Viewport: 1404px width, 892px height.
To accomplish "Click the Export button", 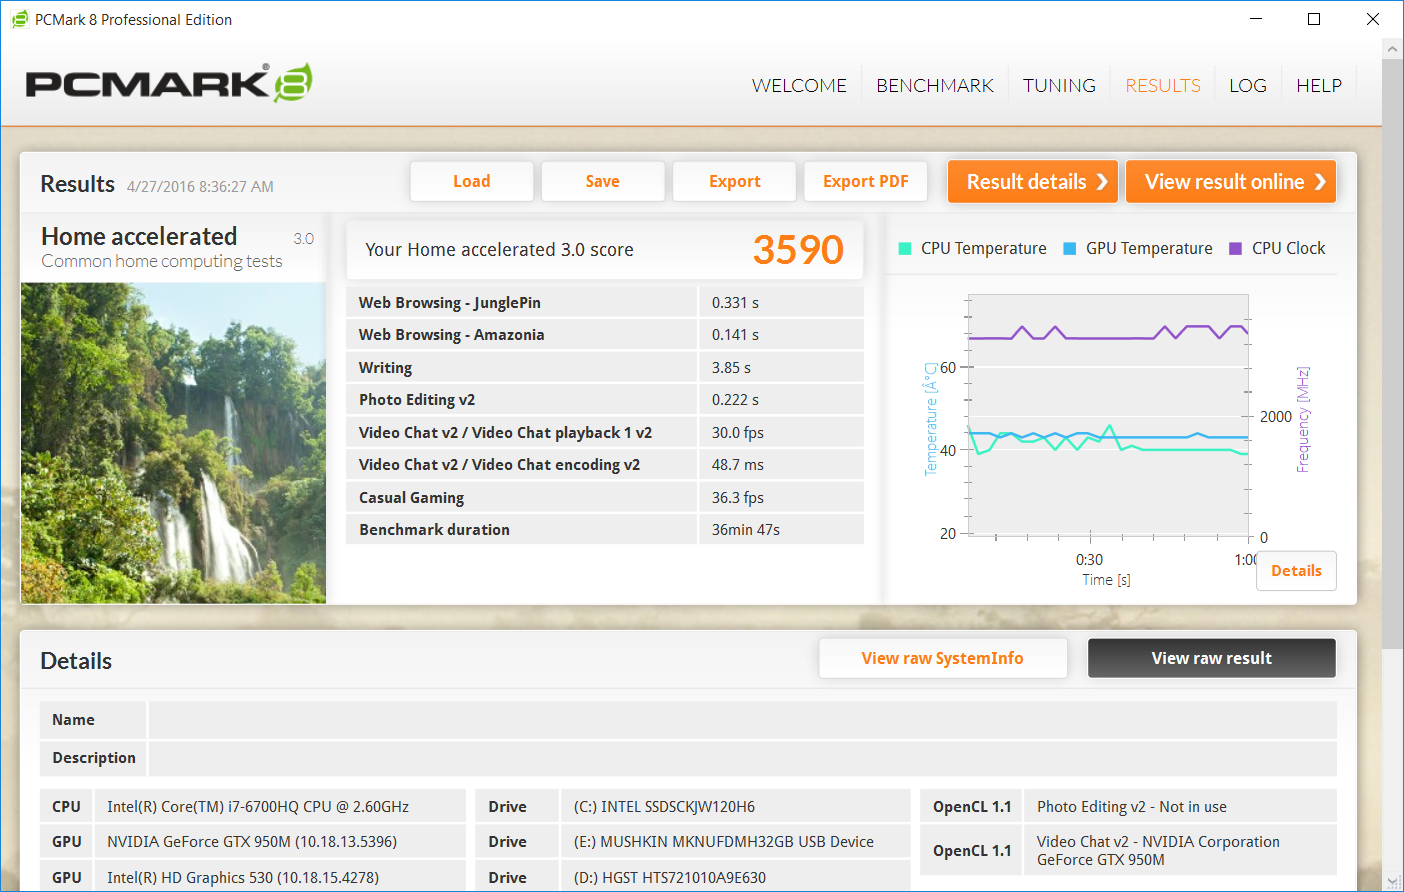I will point(735,181).
